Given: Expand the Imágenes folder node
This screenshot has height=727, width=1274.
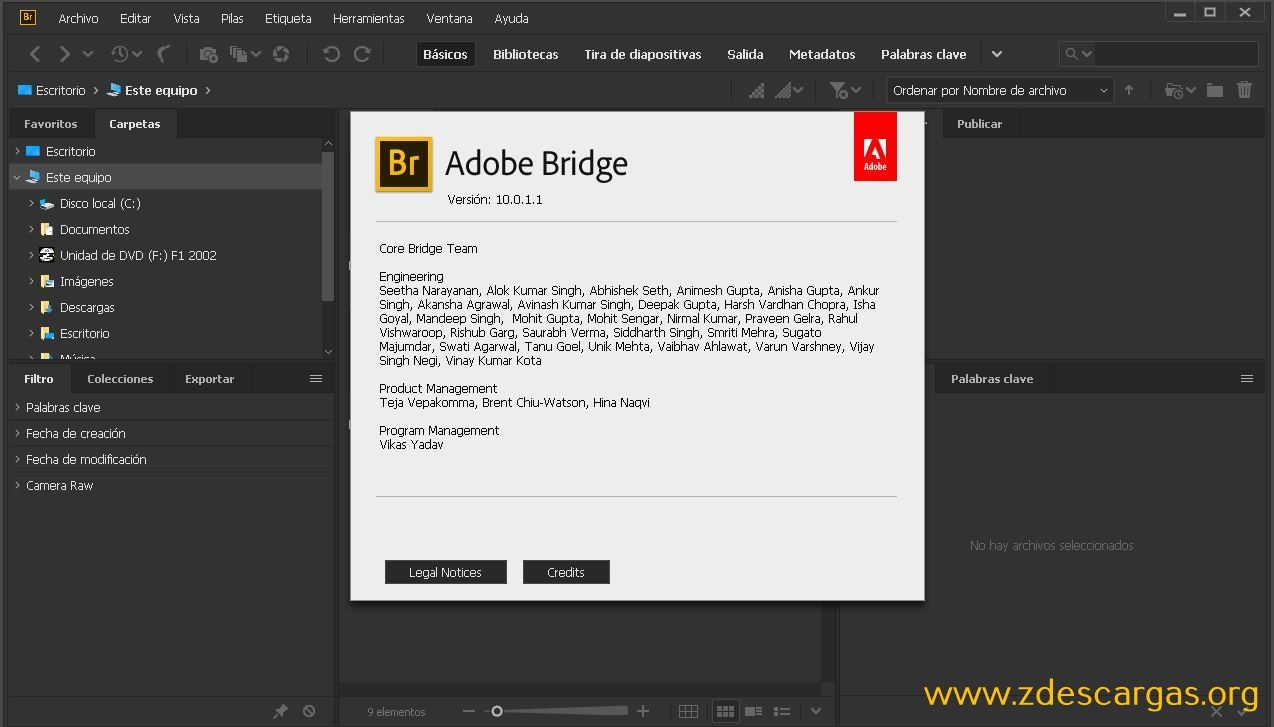Looking at the screenshot, I should pyautogui.click(x=31, y=281).
